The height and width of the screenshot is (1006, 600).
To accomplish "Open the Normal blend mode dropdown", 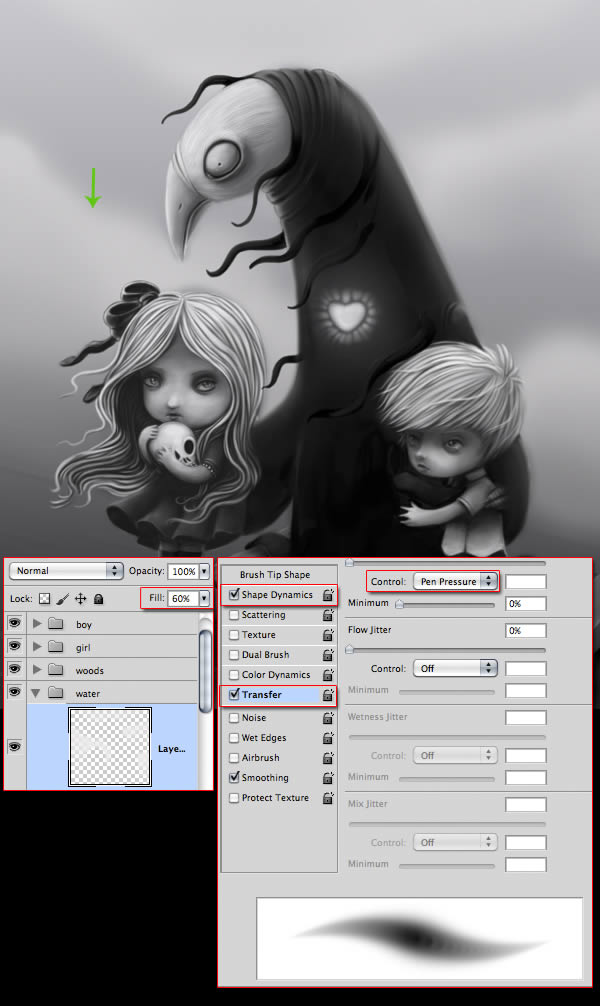I will tap(66, 570).
